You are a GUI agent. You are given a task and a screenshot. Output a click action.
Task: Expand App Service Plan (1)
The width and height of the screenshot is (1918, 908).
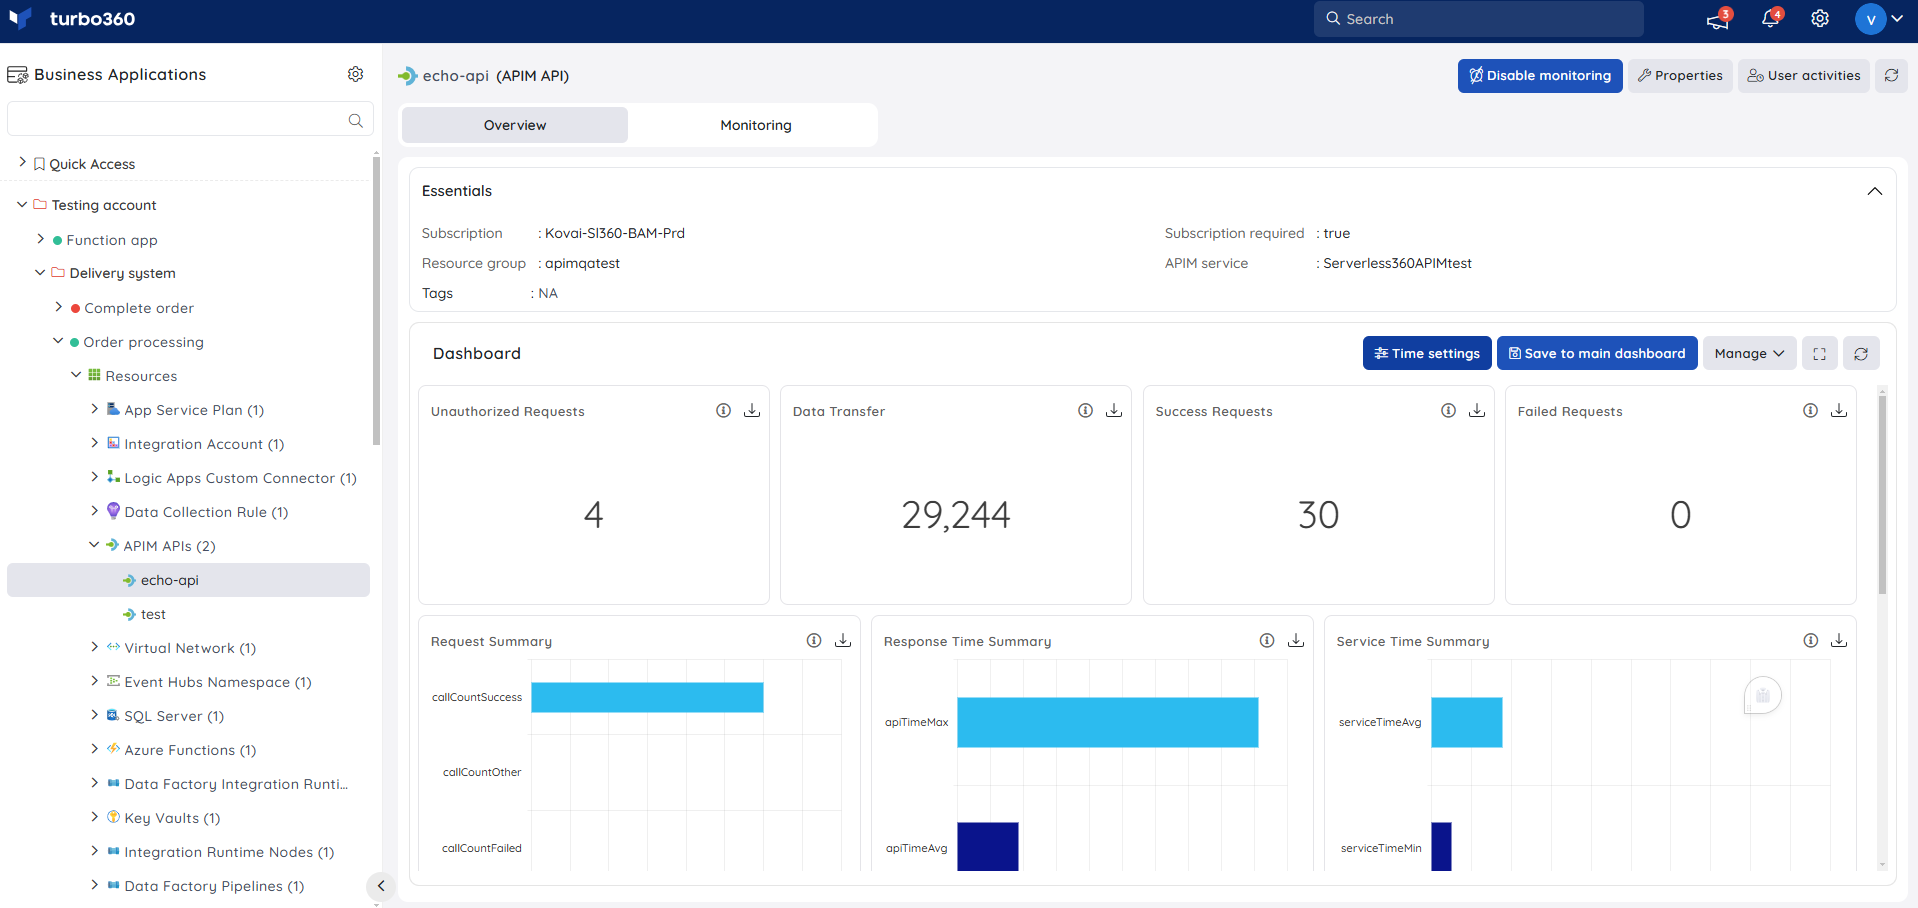click(x=94, y=409)
